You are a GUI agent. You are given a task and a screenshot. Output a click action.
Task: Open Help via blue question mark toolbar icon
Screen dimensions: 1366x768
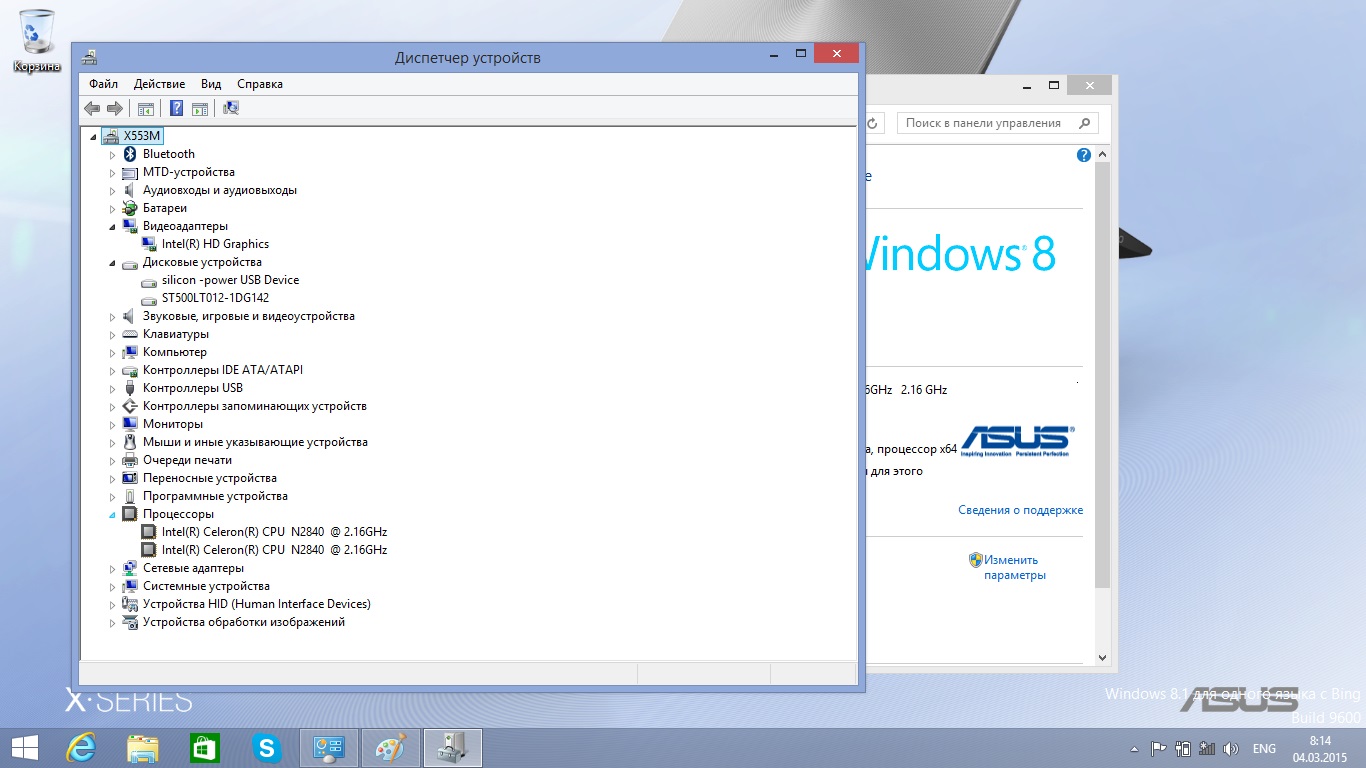[x=176, y=108]
